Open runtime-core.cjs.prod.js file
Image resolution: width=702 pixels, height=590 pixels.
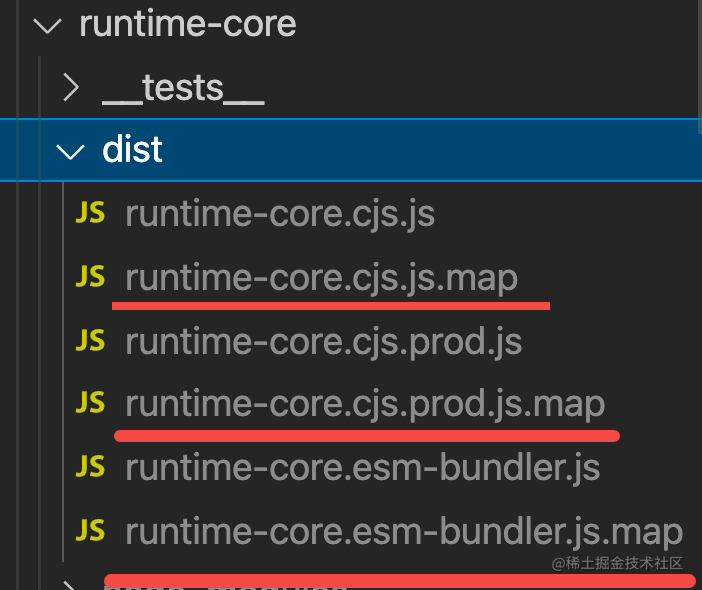(x=323, y=341)
